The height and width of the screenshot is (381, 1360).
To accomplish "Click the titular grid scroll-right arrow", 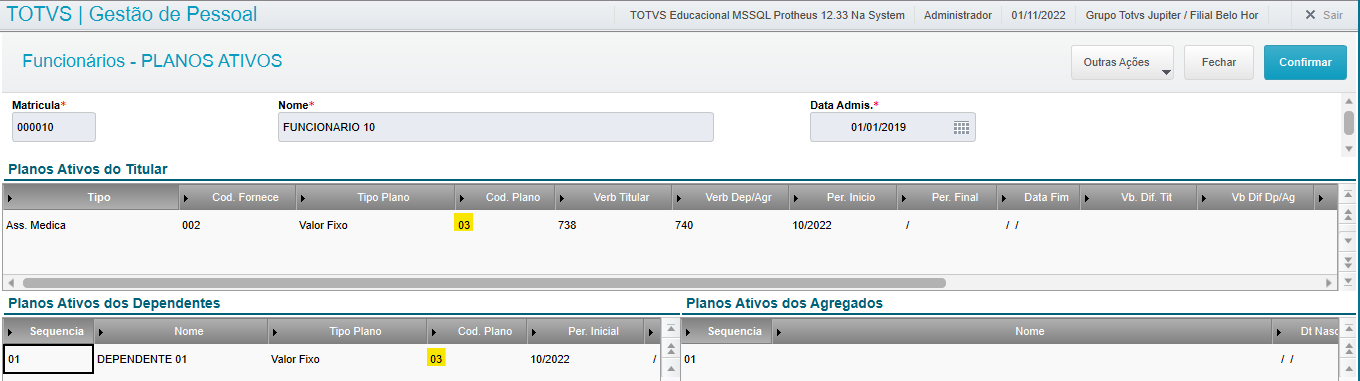I will pos(1329,283).
